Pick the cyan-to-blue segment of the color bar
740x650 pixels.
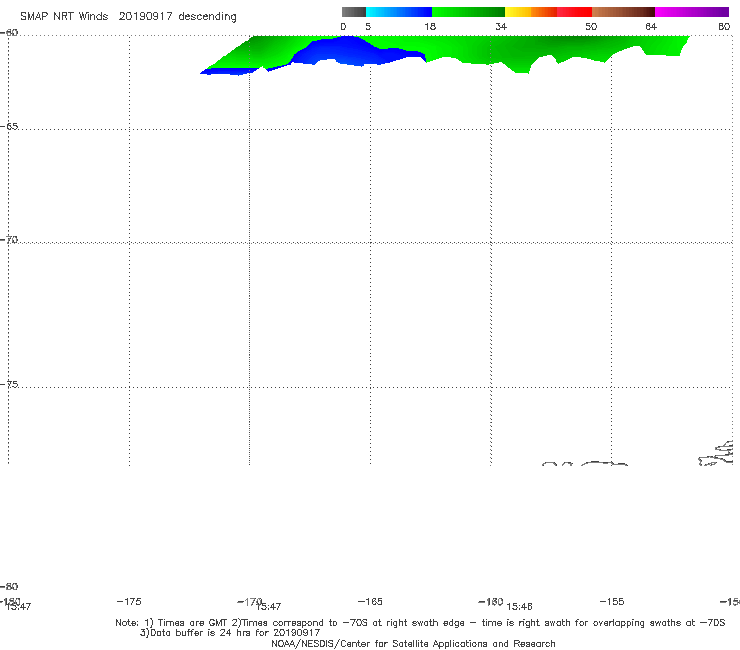399,12
